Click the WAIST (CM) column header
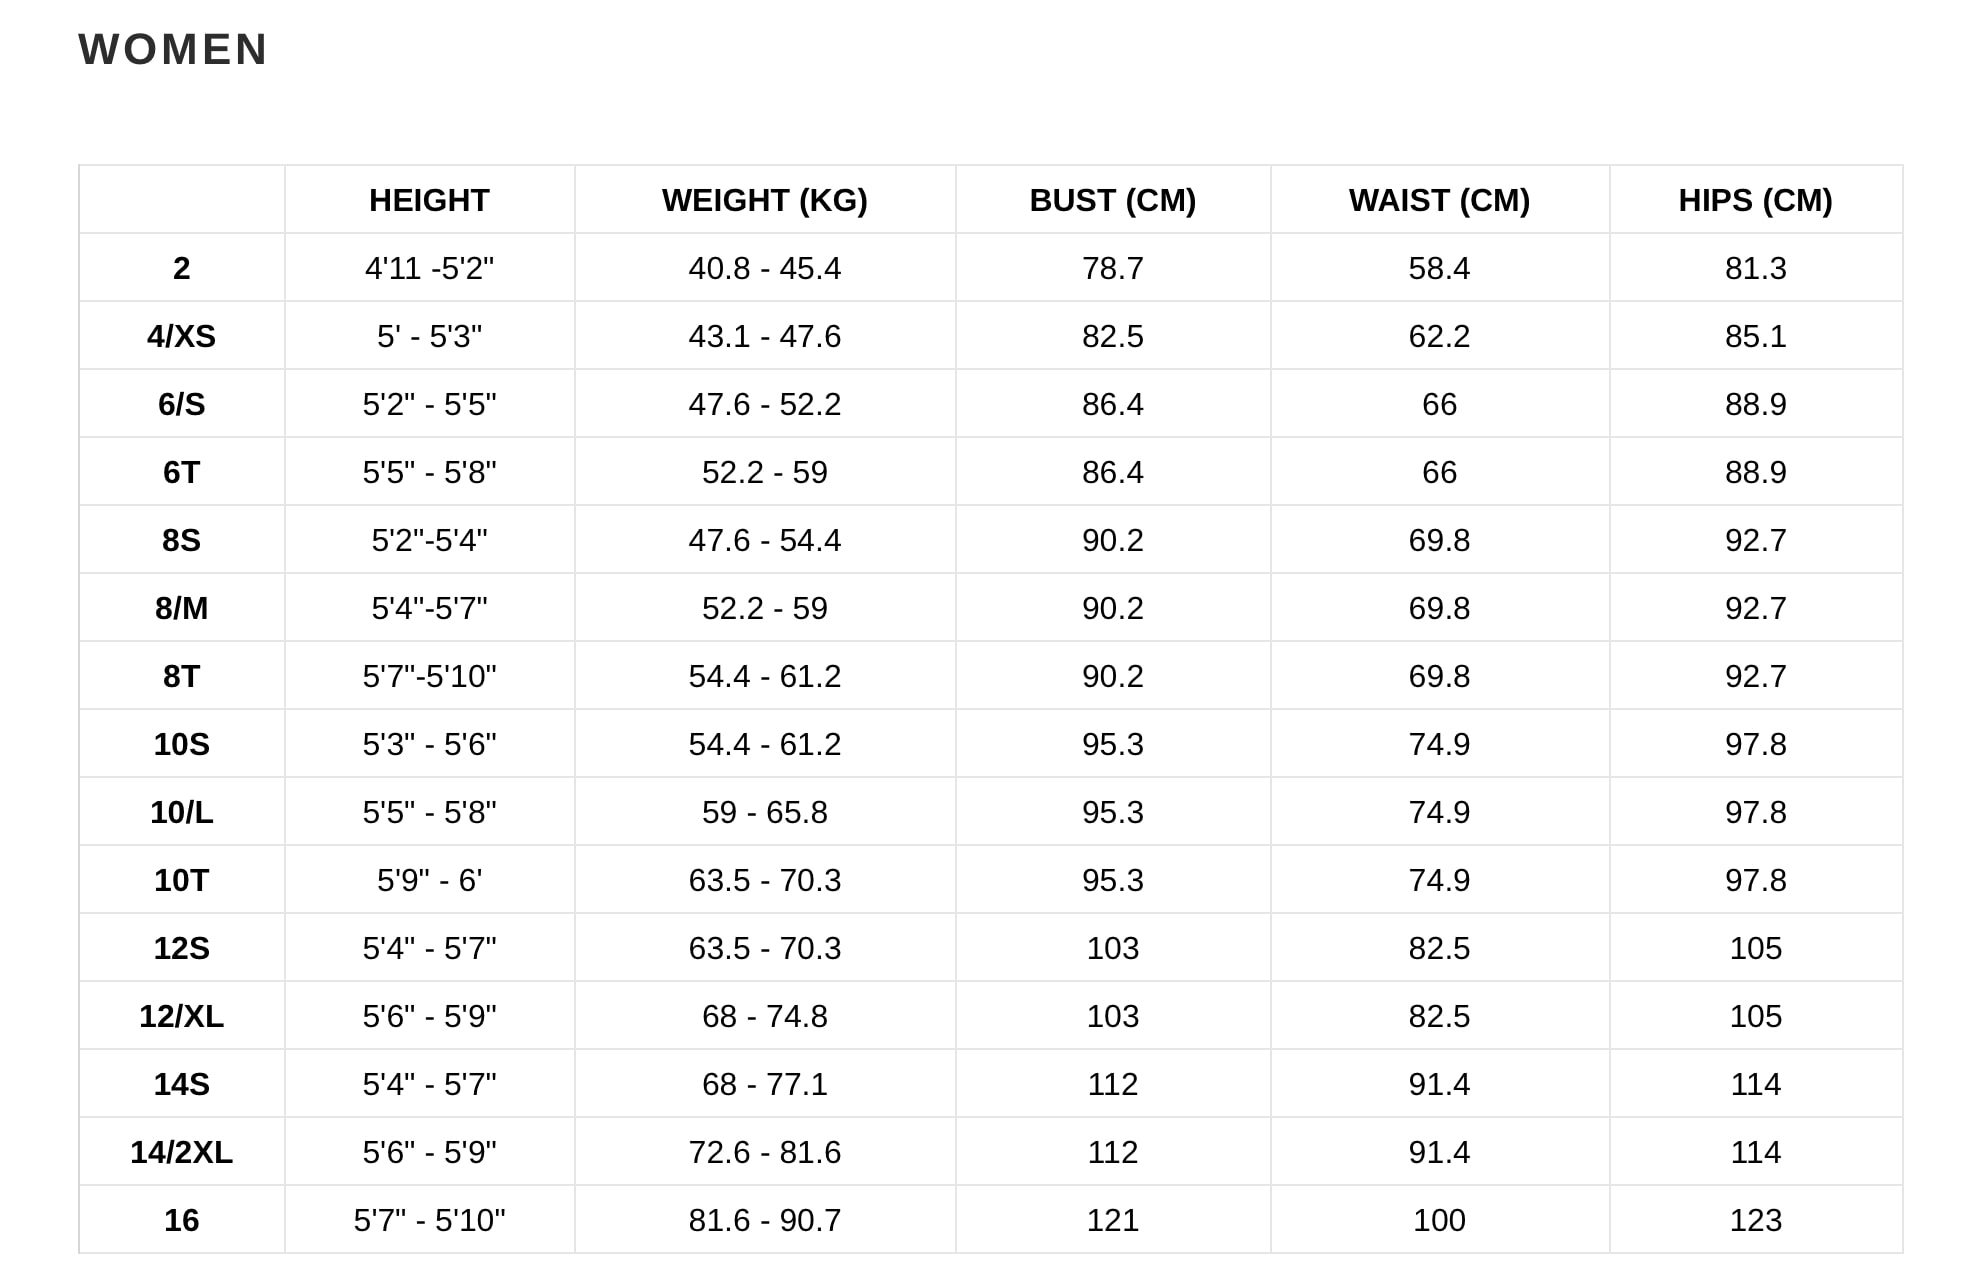Viewport: 1986px width, 1280px height. coord(1440,200)
